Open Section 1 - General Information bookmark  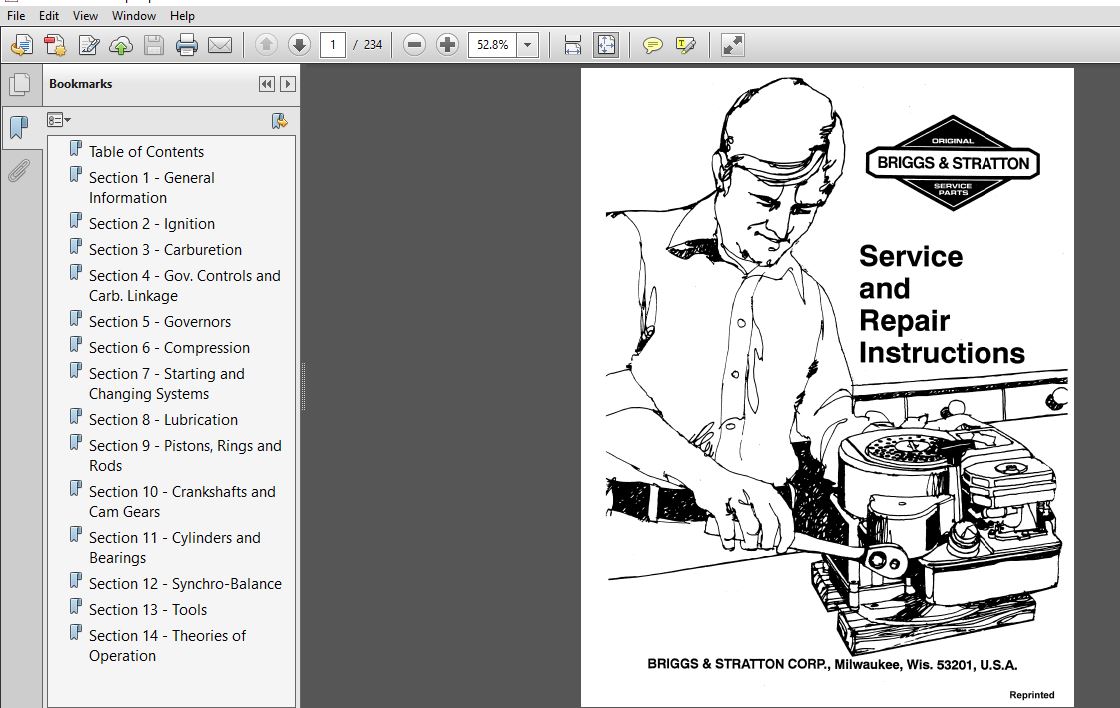pyautogui.click(x=151, y=187)
